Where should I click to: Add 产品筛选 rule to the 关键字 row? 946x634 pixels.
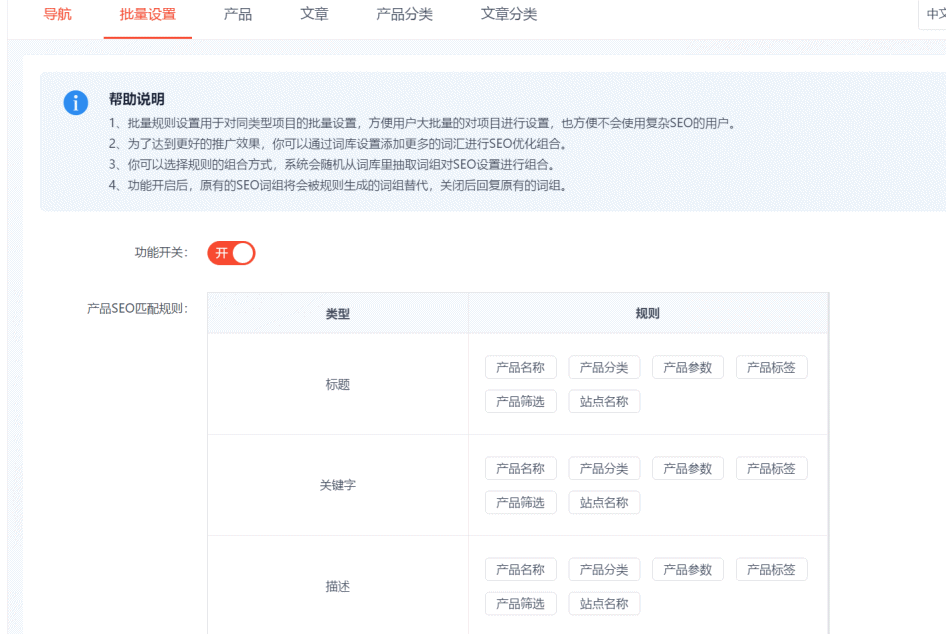(x=520, y=502)
